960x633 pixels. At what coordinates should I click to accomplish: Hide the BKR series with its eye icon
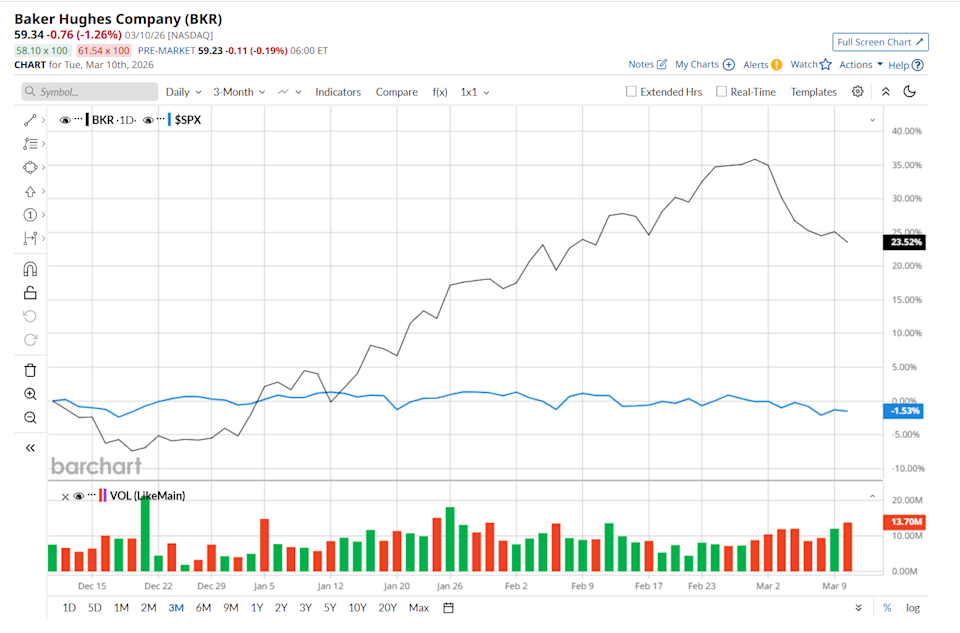66,120
